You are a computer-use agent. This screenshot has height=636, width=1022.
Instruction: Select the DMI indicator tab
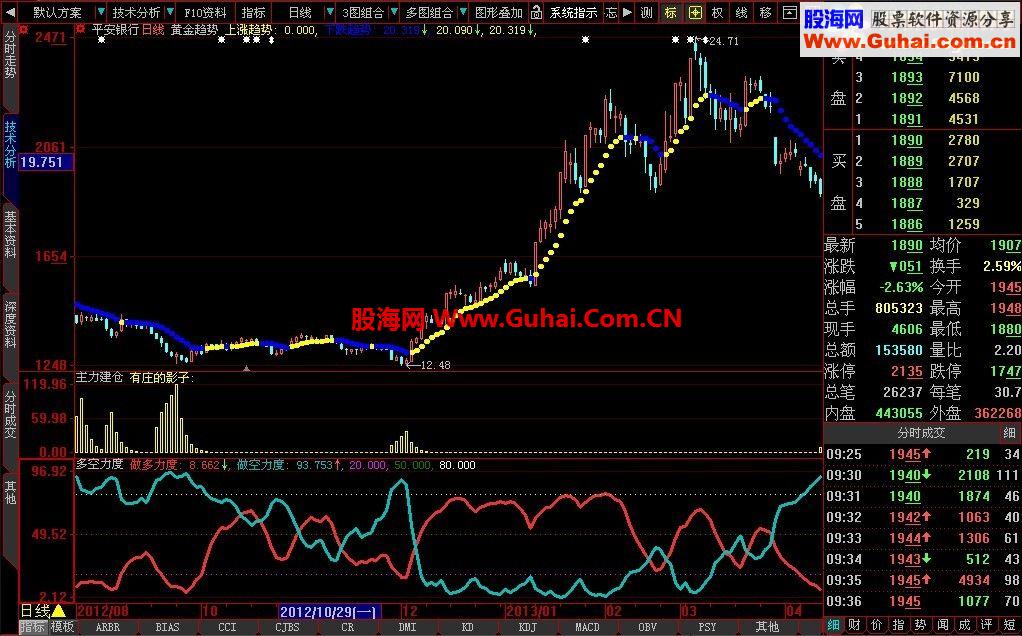(407, 628)
